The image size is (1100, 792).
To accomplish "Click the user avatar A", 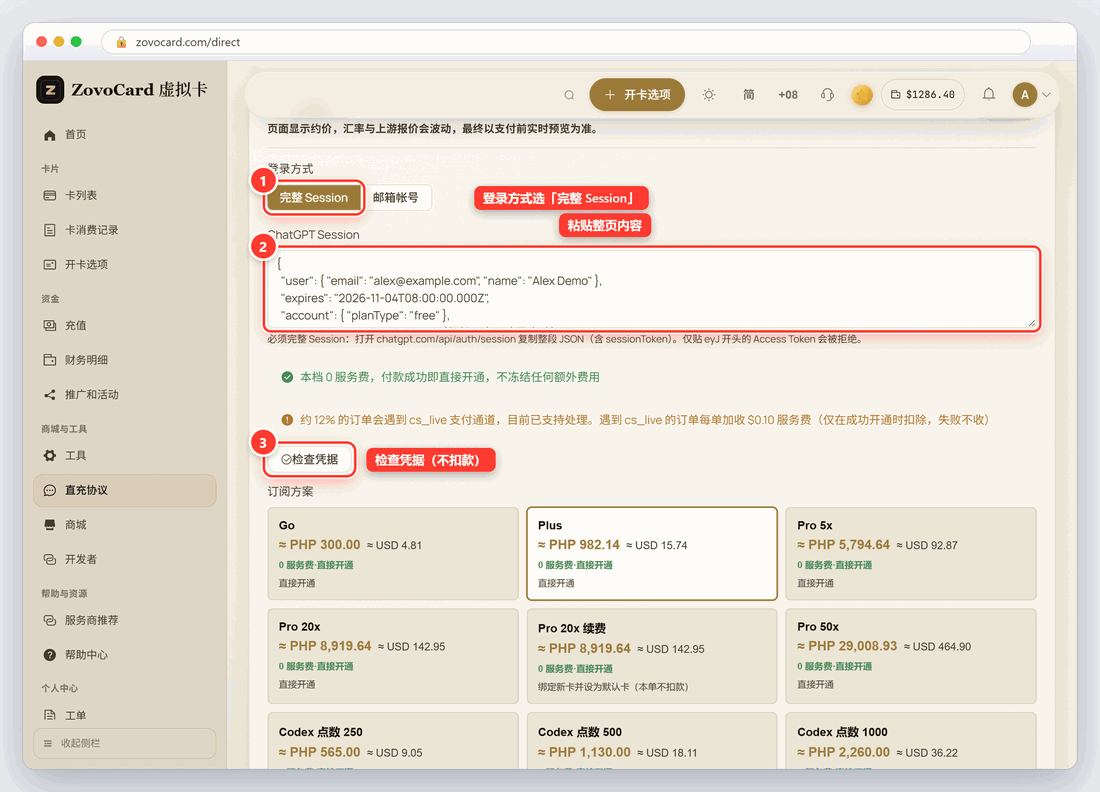I will pos(1024,95).
